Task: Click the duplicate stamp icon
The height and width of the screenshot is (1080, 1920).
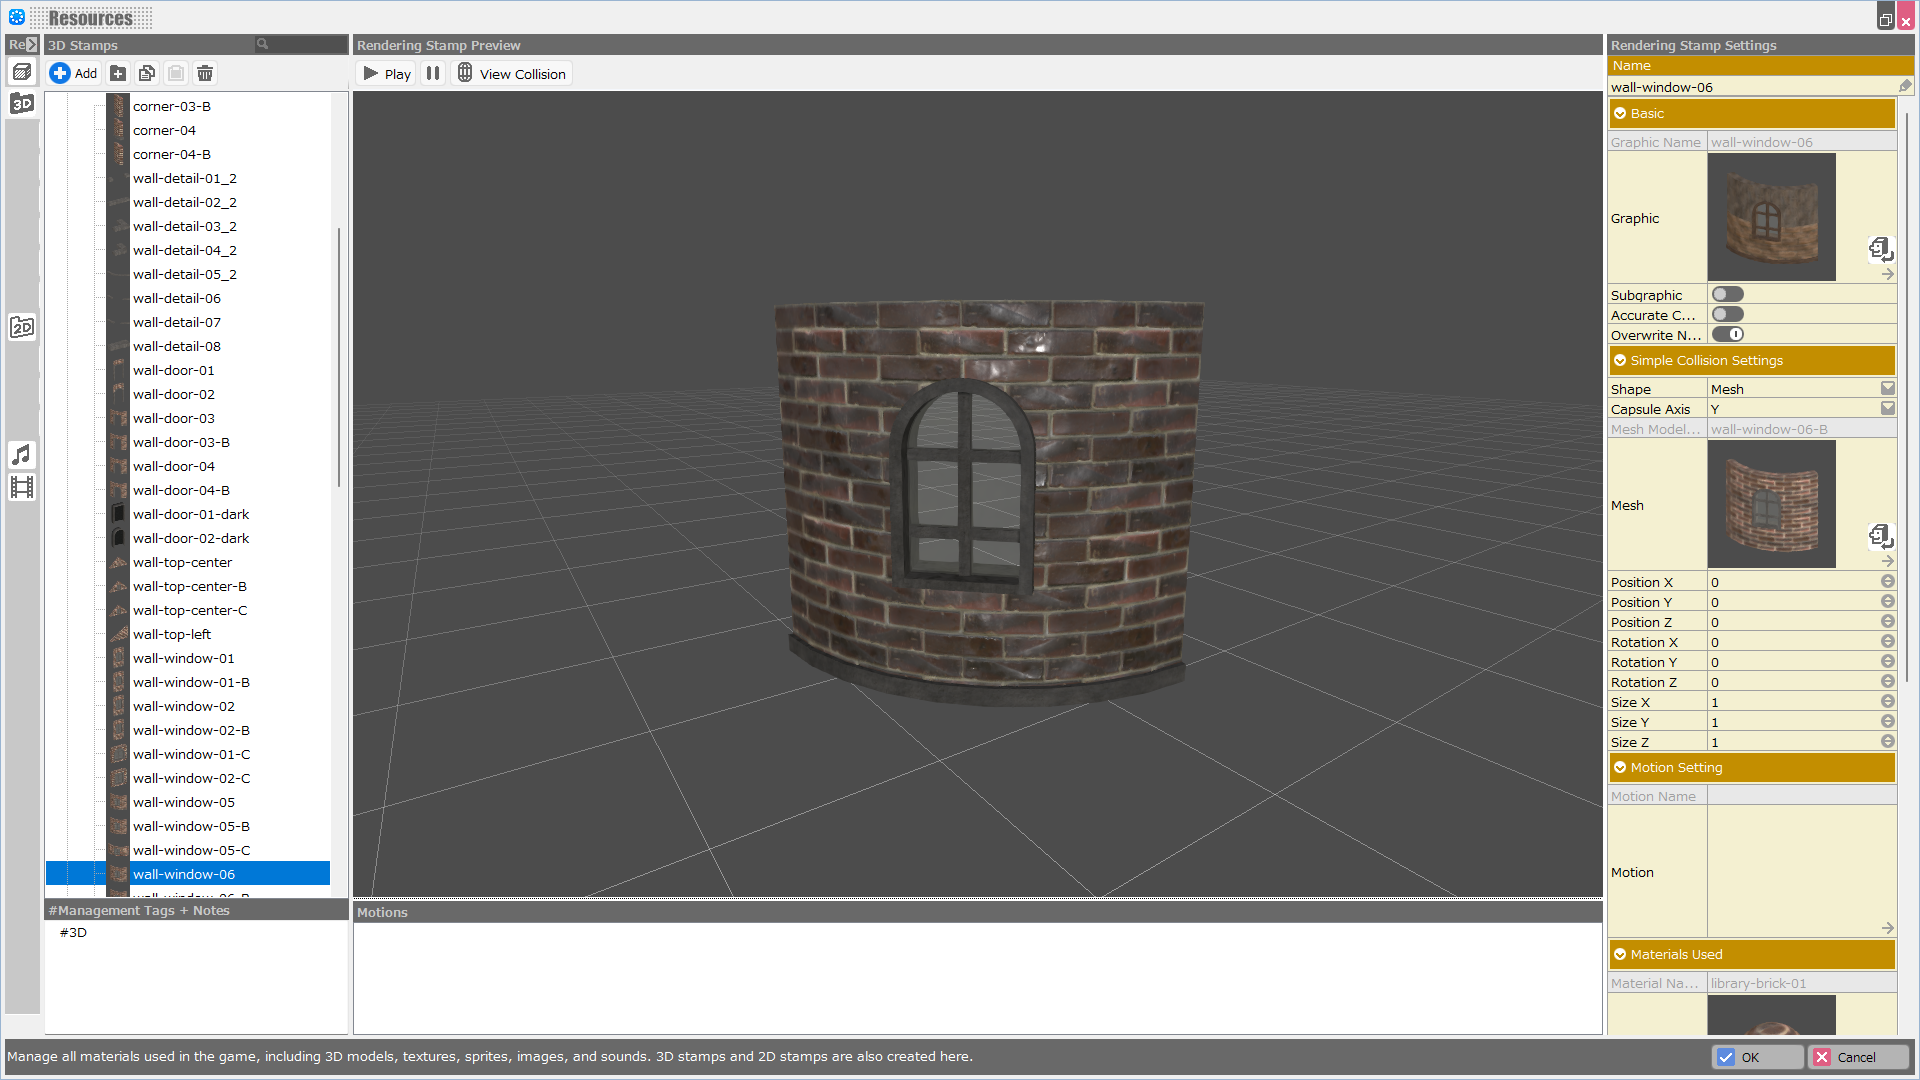Action: point(147,73)
